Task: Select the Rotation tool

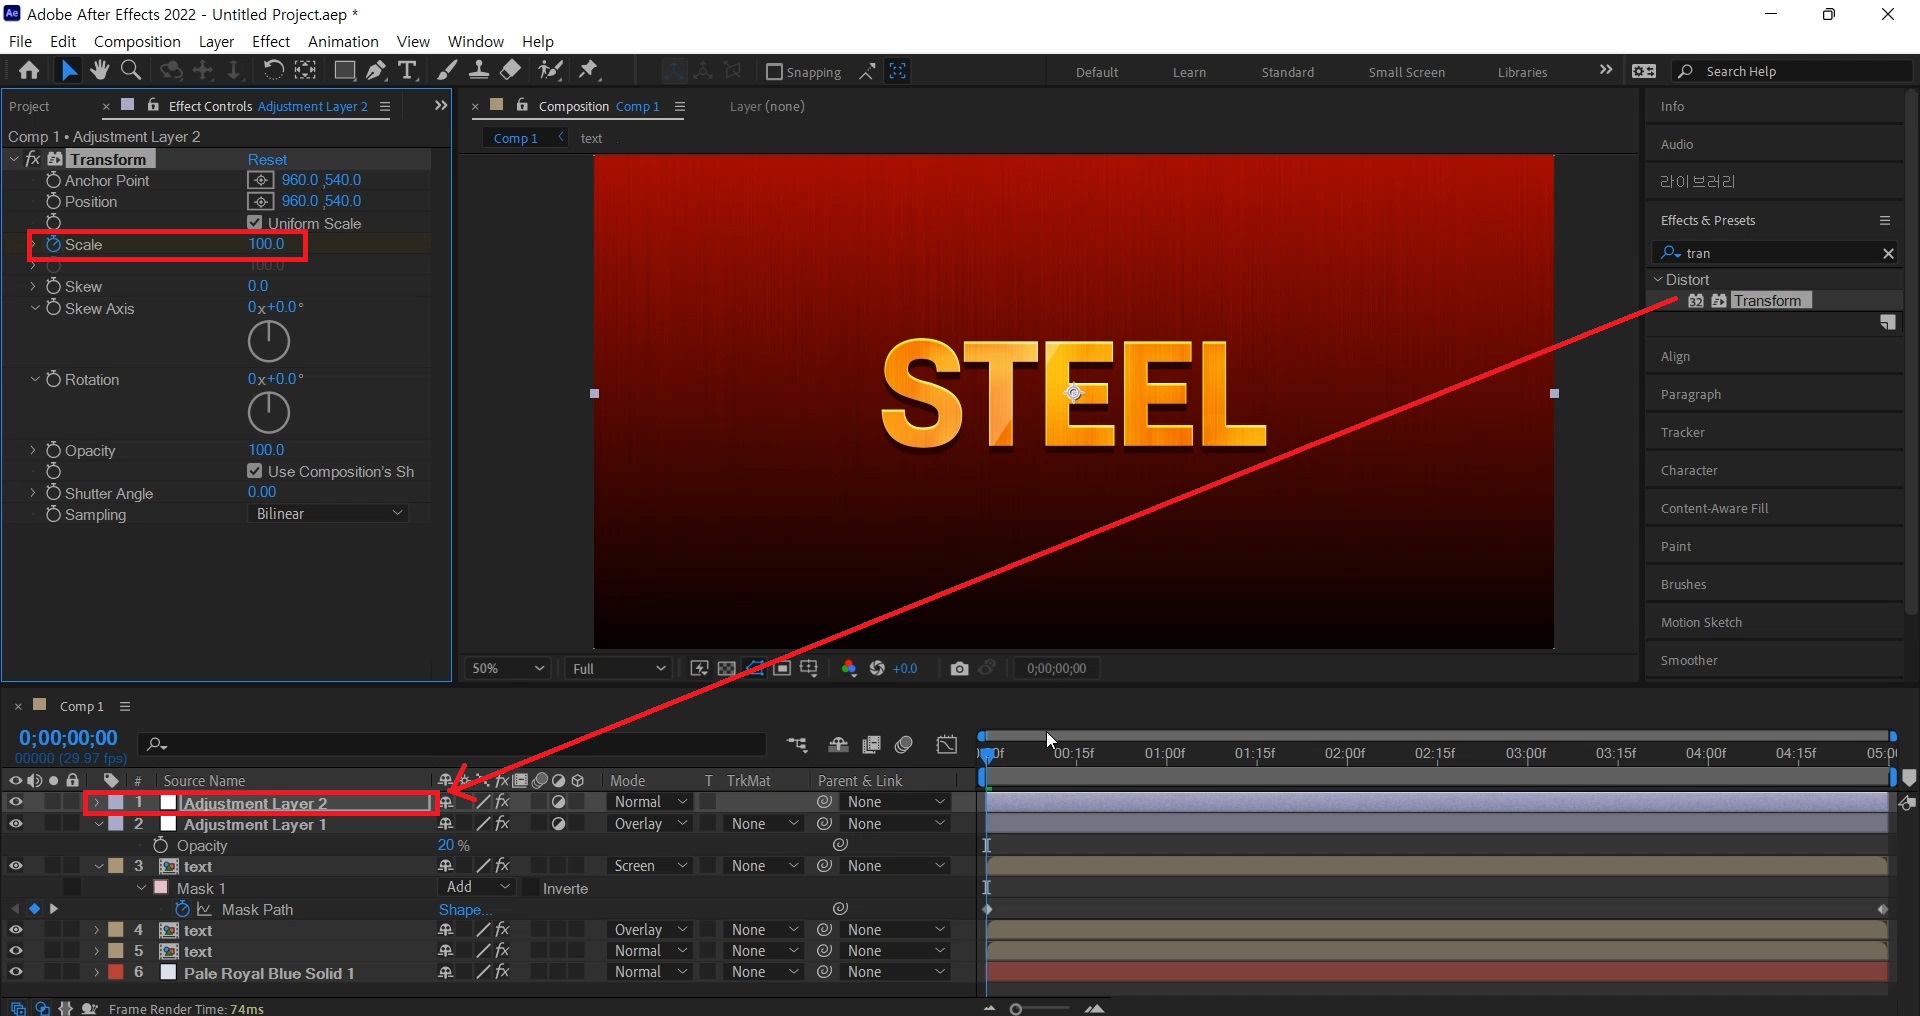Action: click(x=273, y=70)
